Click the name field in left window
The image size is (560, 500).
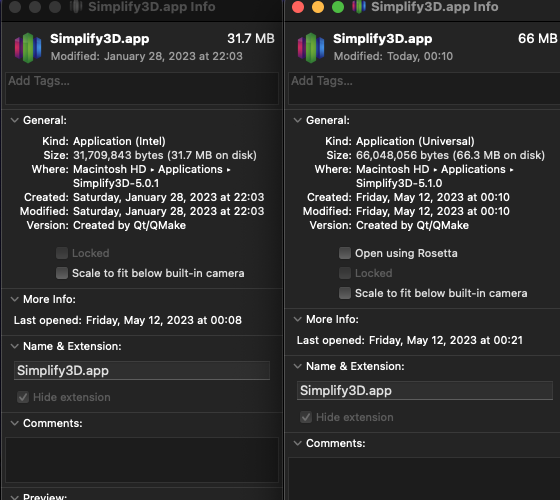pos(142,371)
